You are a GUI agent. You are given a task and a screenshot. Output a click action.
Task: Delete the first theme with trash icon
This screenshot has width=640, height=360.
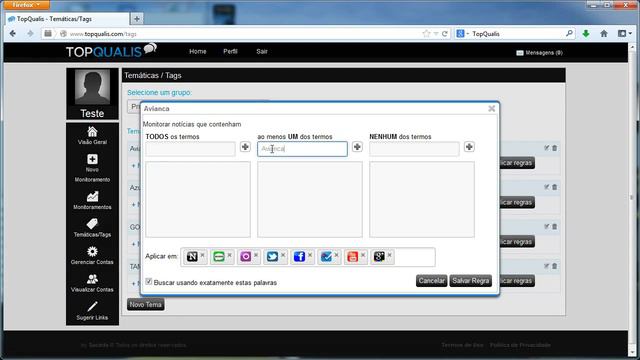coord(554,148)
